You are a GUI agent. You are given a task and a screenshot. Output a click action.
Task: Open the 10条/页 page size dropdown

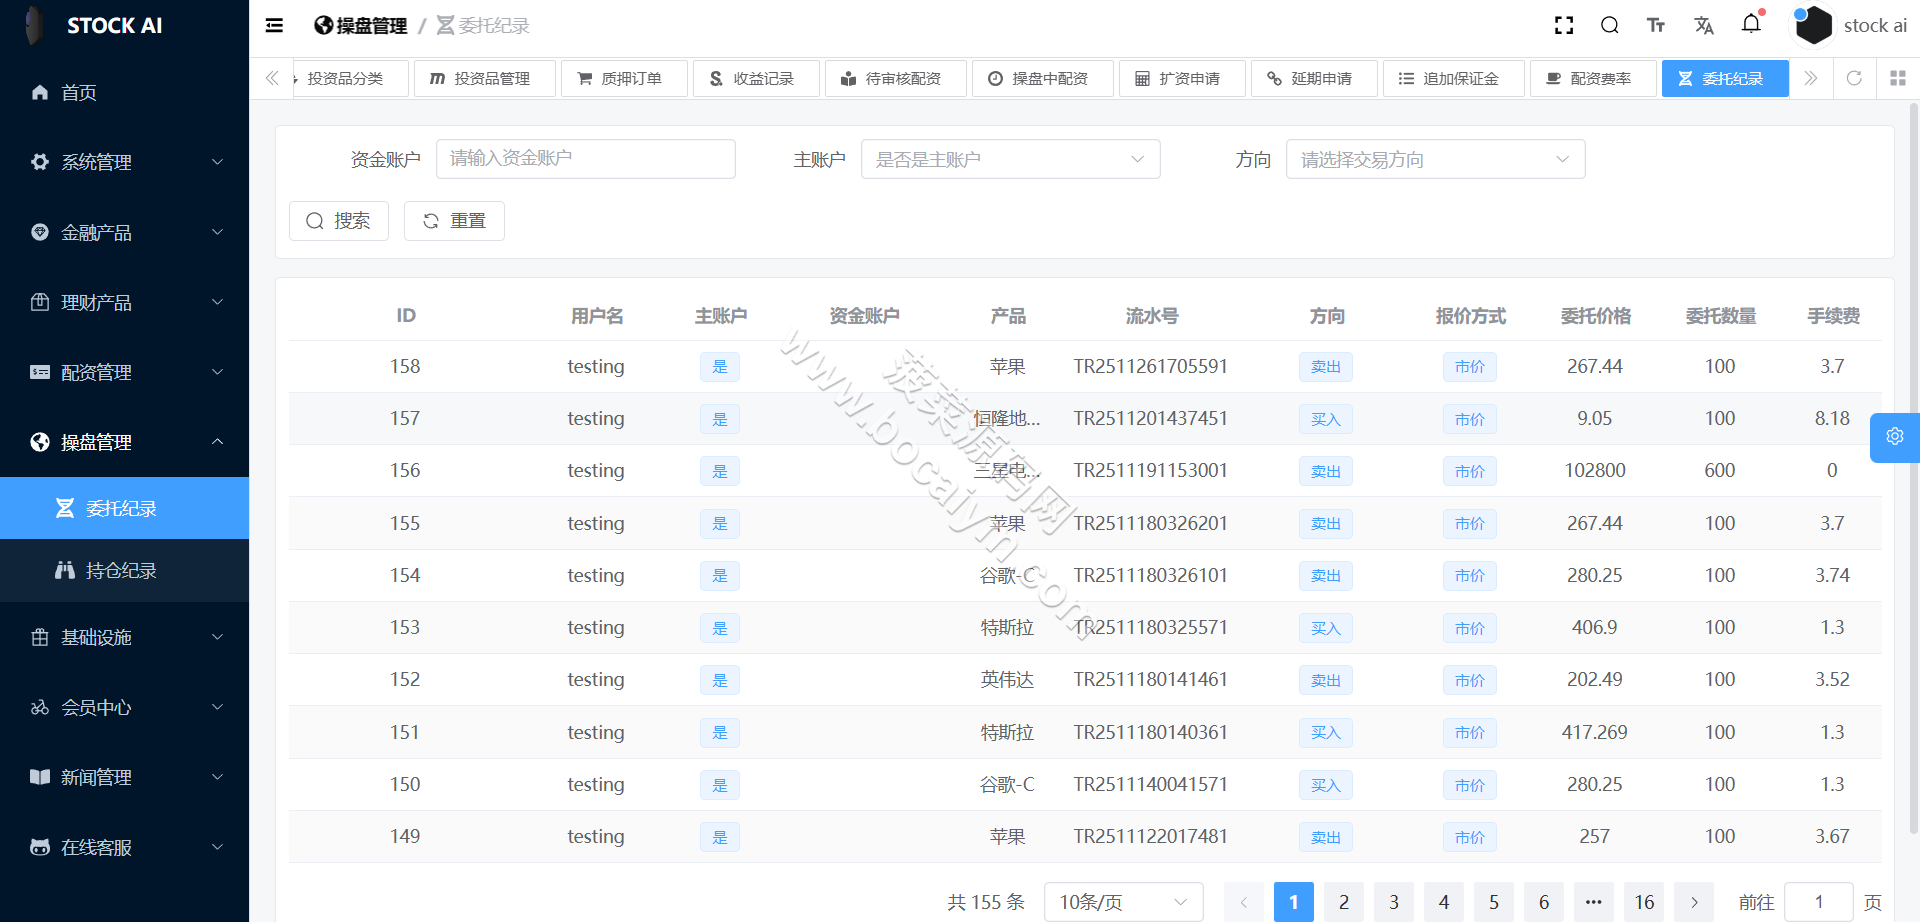click(x=1124, y=902)
